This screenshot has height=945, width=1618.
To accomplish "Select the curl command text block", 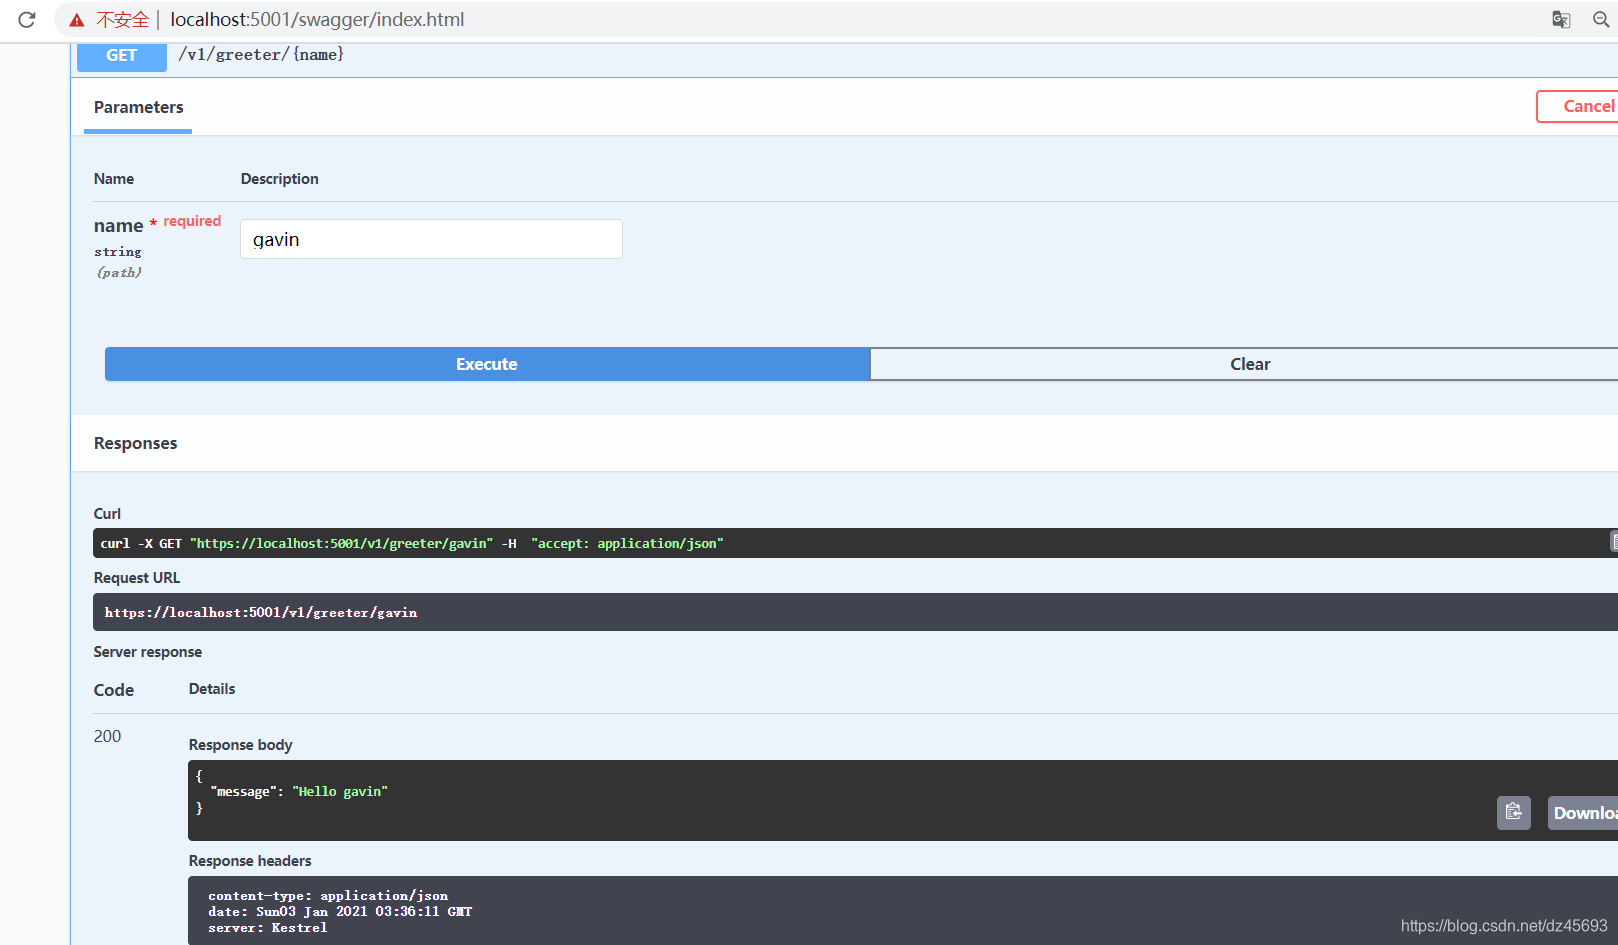I will click(x=855, y=543).
